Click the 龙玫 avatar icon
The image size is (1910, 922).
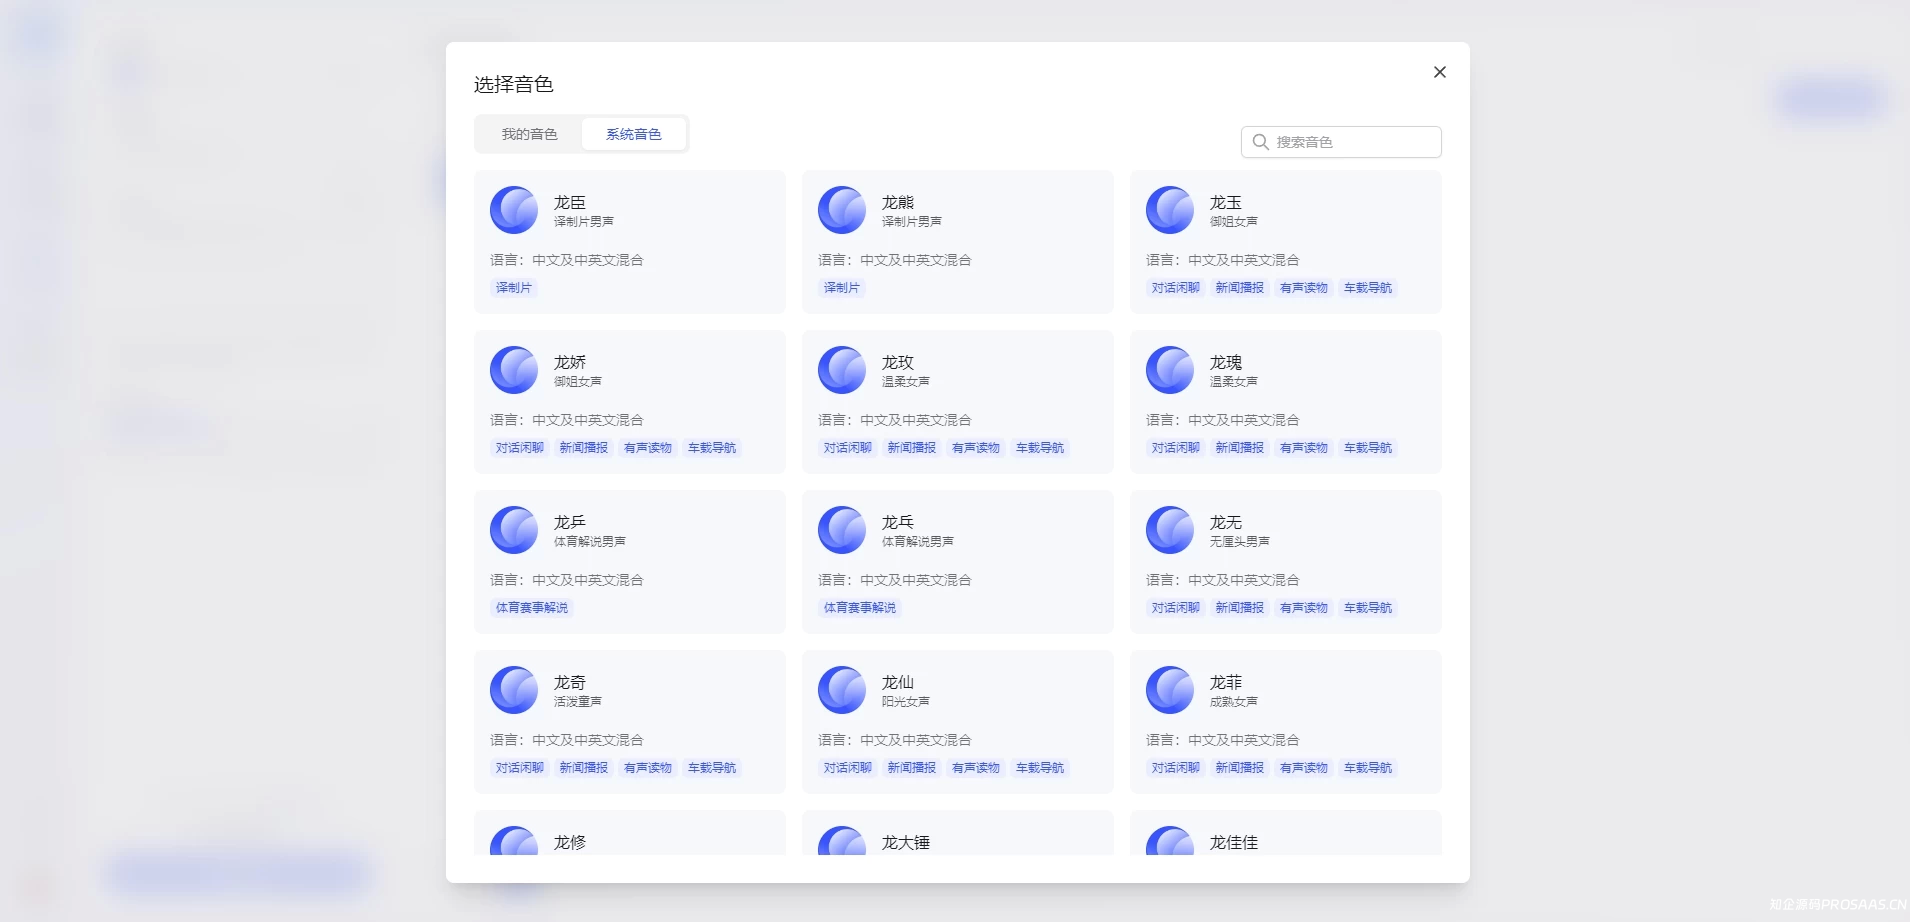click(x=842, y=370)
